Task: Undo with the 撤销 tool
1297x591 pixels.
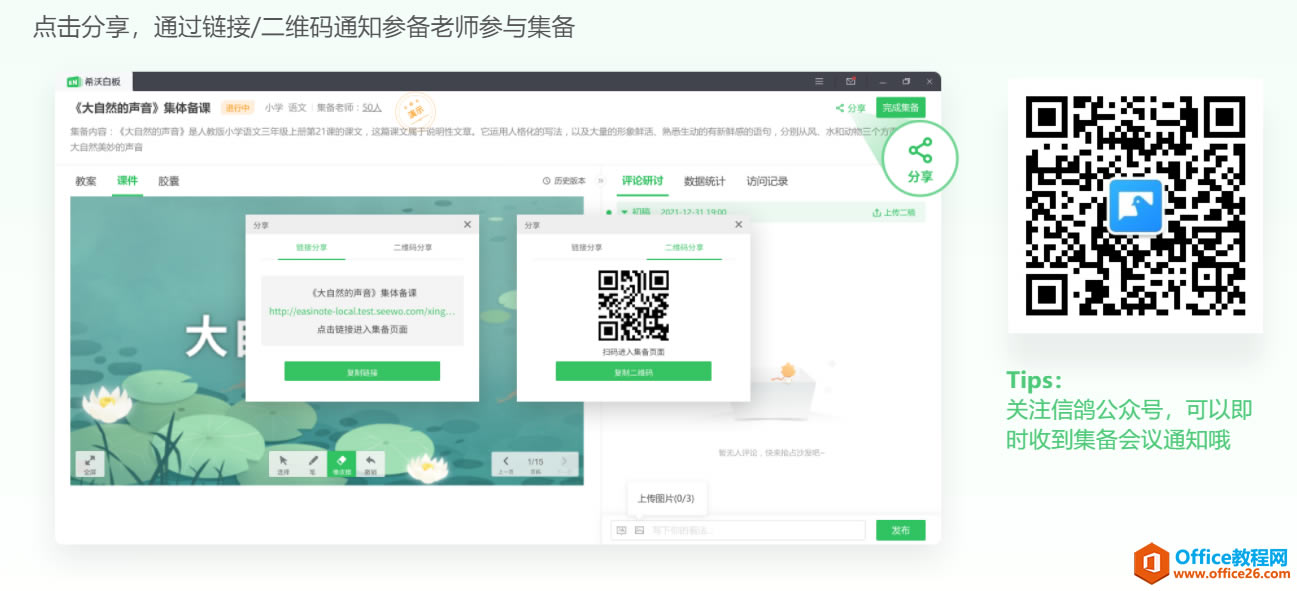Action: click(x=370, y=464)
